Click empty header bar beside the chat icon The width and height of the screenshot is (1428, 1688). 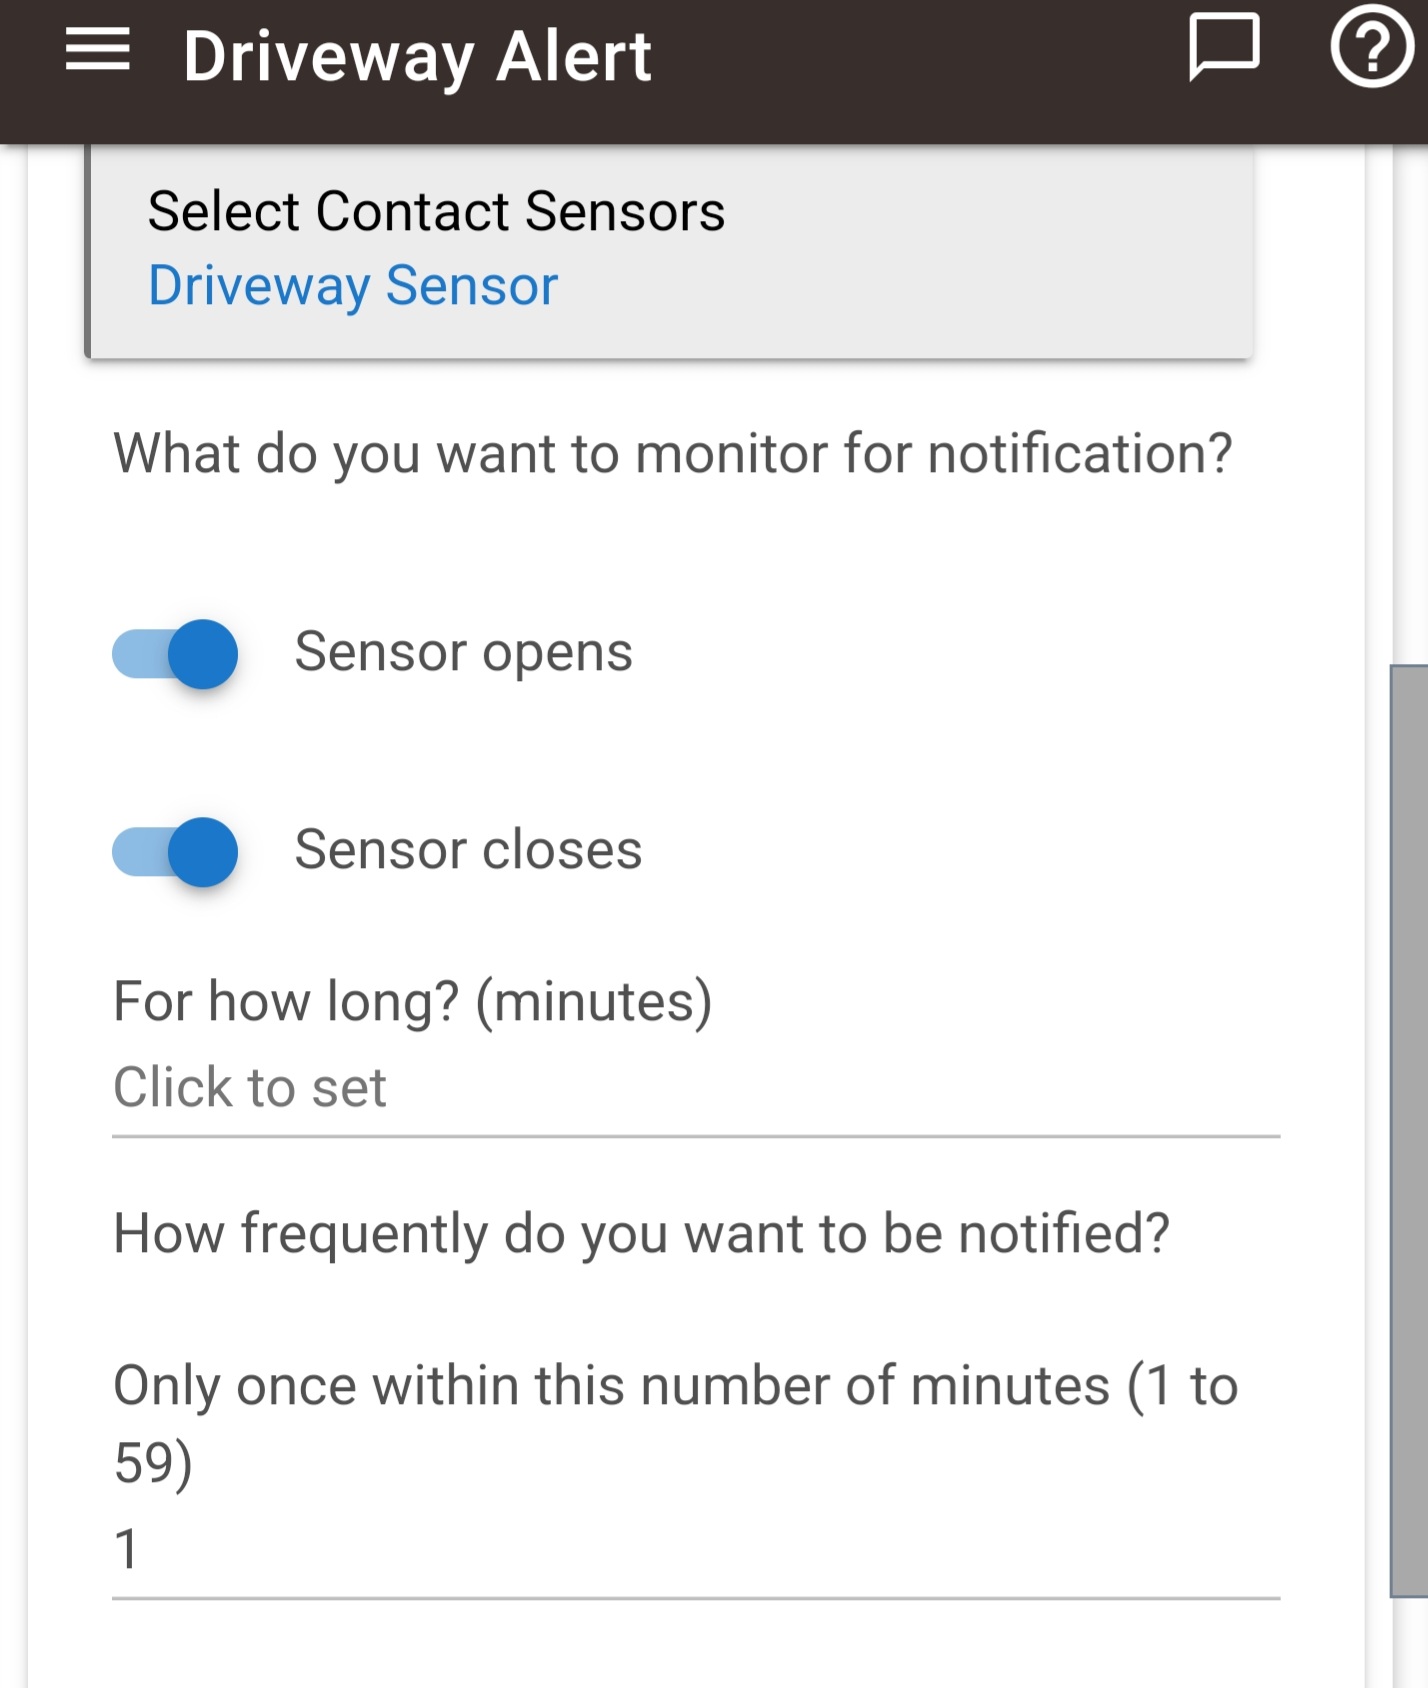coord(920,60)
